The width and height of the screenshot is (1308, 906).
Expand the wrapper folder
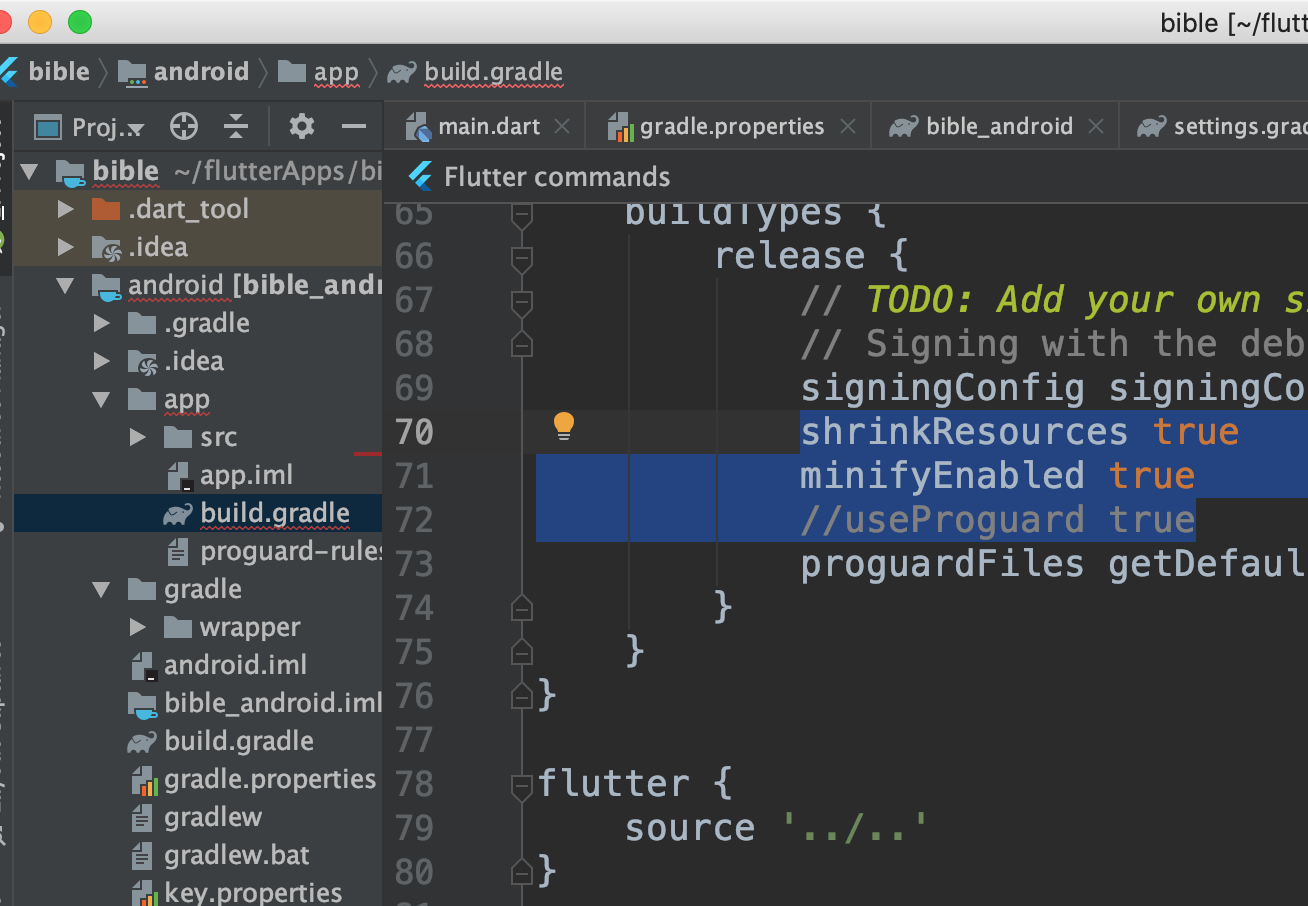138,628
